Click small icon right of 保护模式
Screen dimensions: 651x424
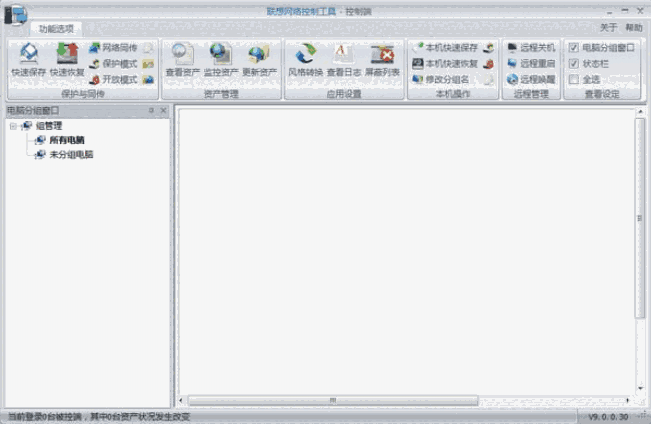[x=148, y=64]
